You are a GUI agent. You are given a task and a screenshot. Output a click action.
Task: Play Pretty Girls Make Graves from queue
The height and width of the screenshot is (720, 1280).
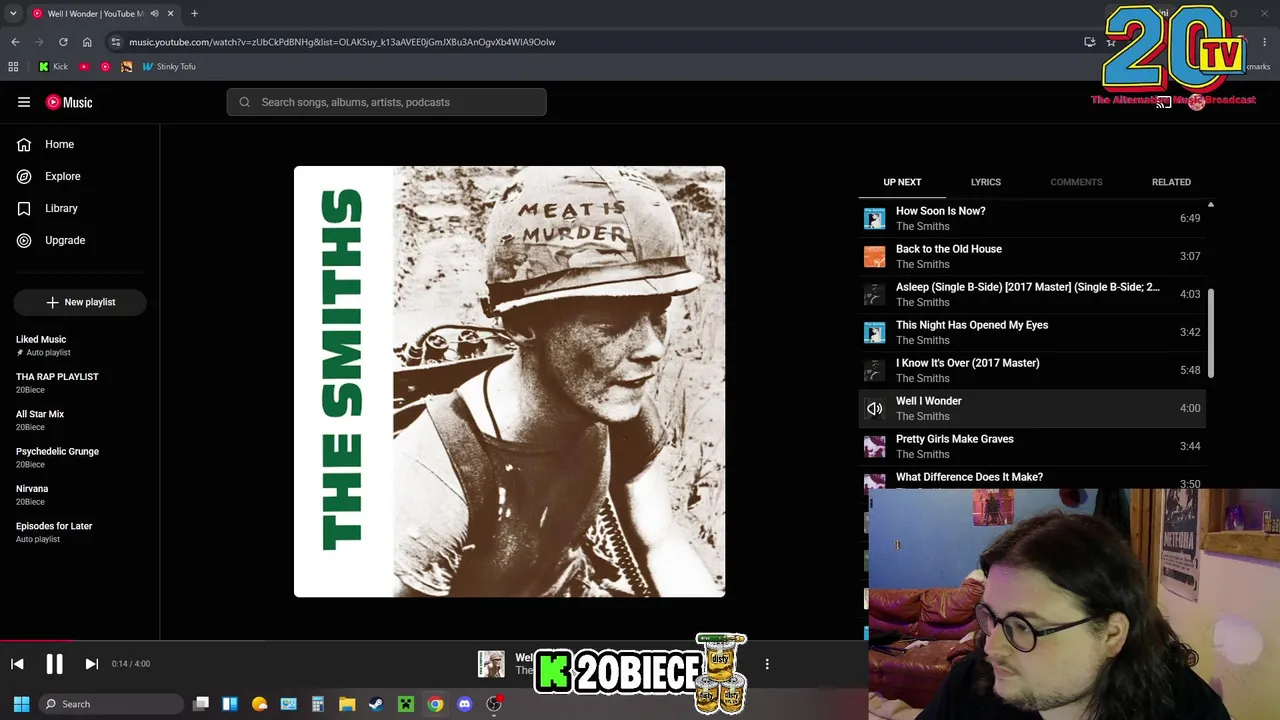[x=1032, y=446]
